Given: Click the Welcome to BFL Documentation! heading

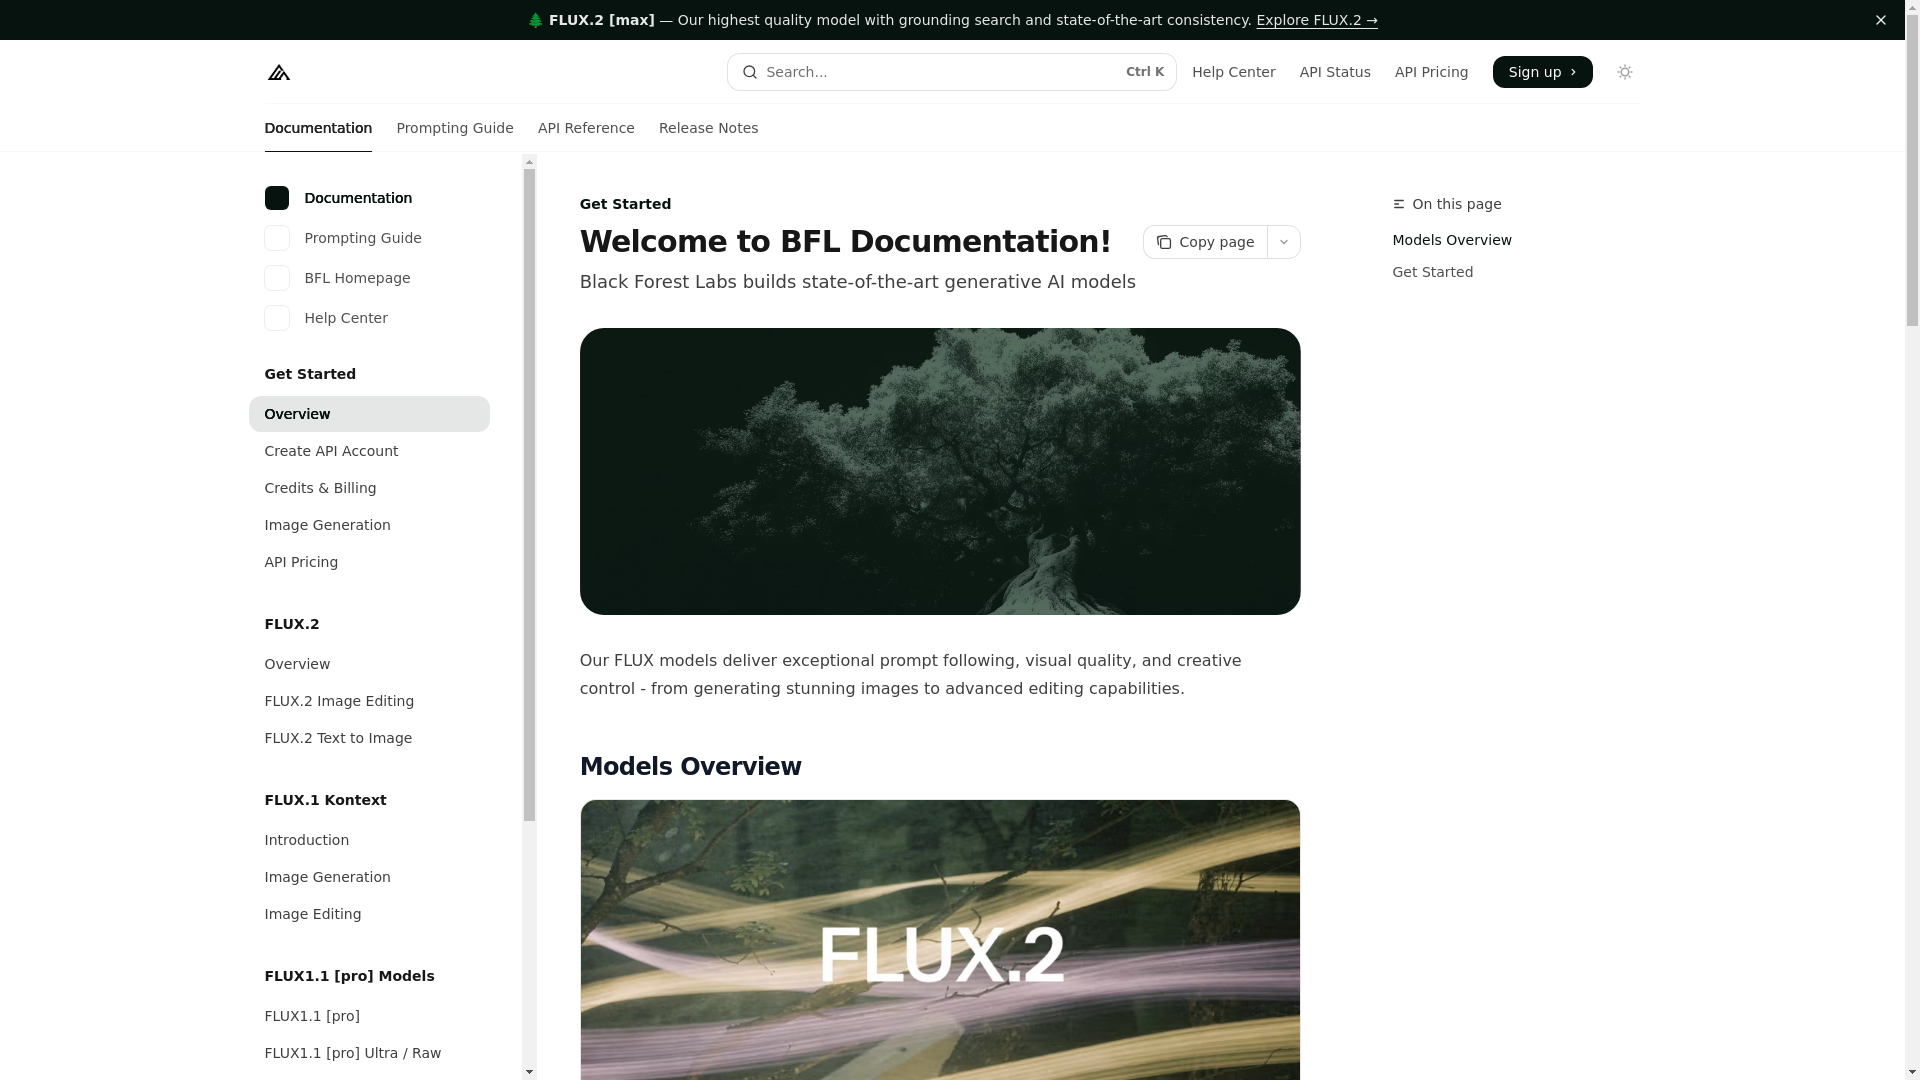Looking at the screenshot, I should coord(845,242).
